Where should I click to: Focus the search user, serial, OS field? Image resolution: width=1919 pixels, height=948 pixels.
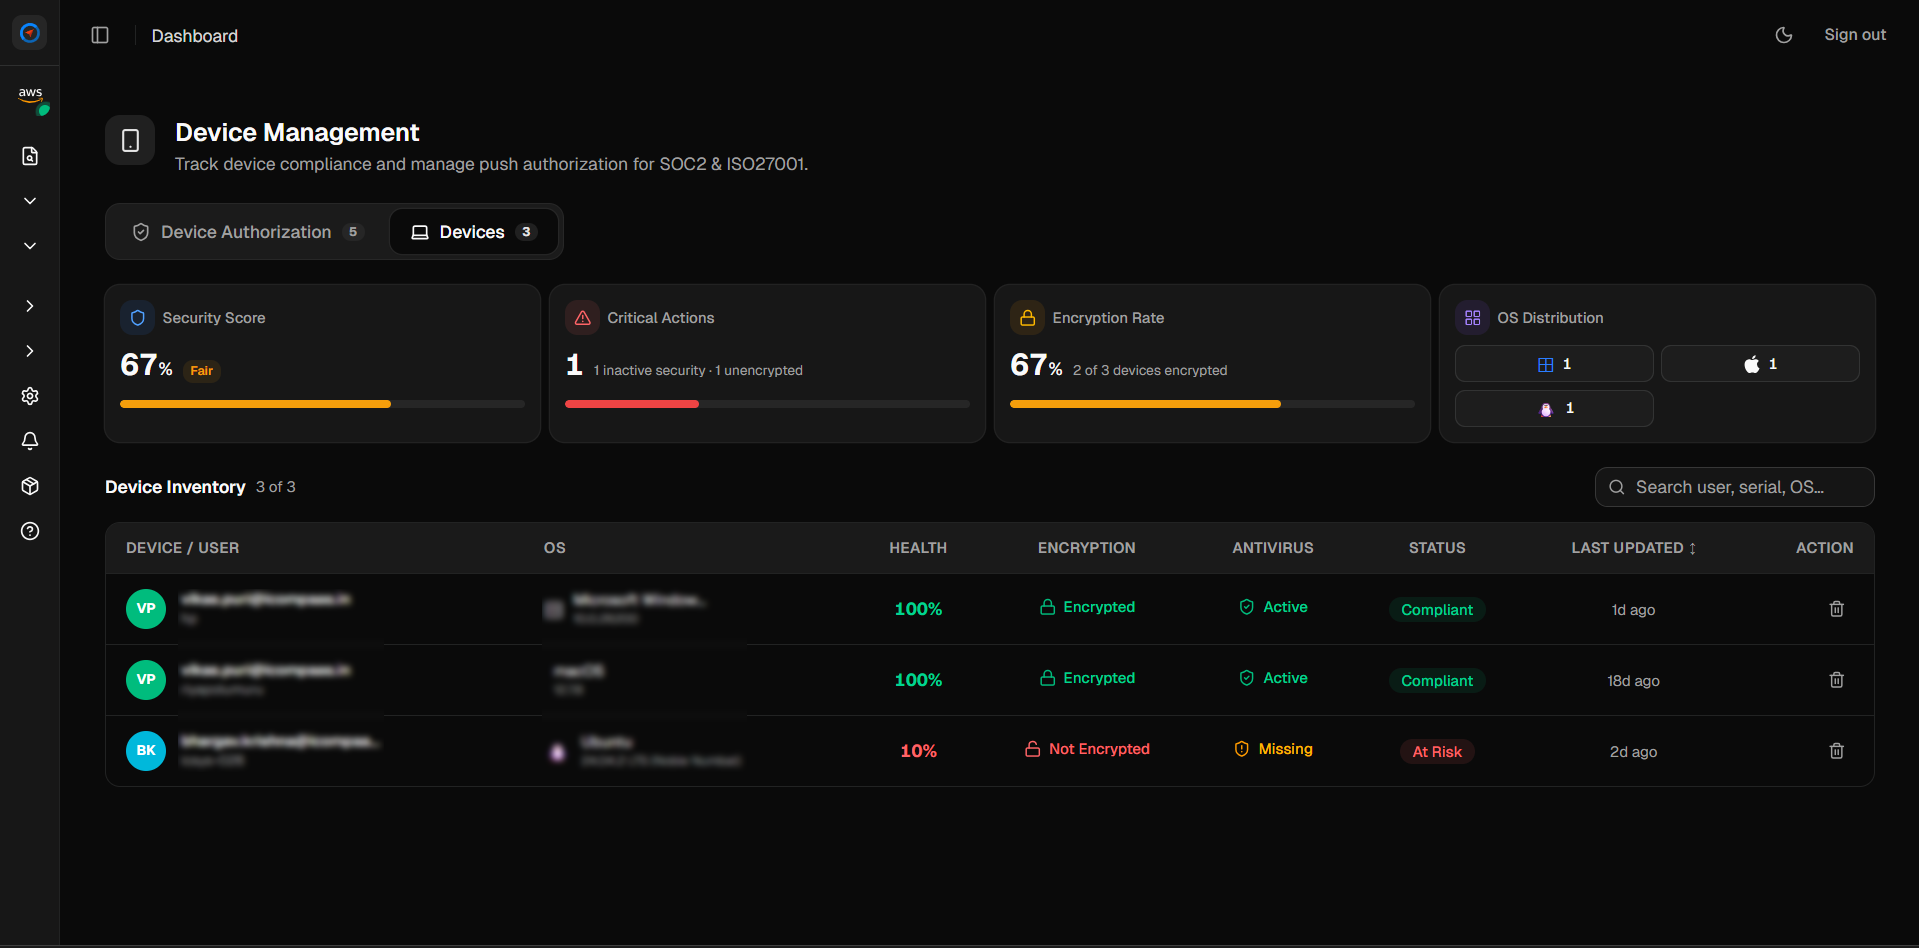1735,487
